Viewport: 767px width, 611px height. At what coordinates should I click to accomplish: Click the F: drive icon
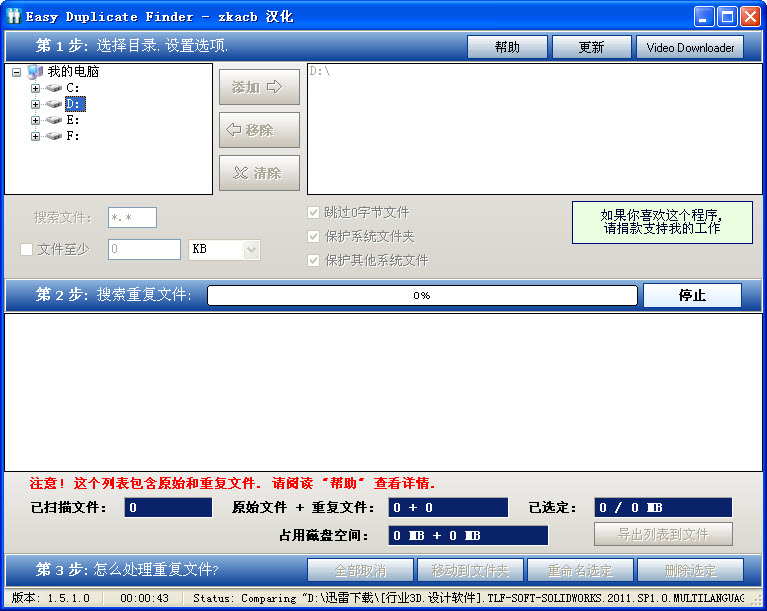pyautogui.click(x=54, y=136)
